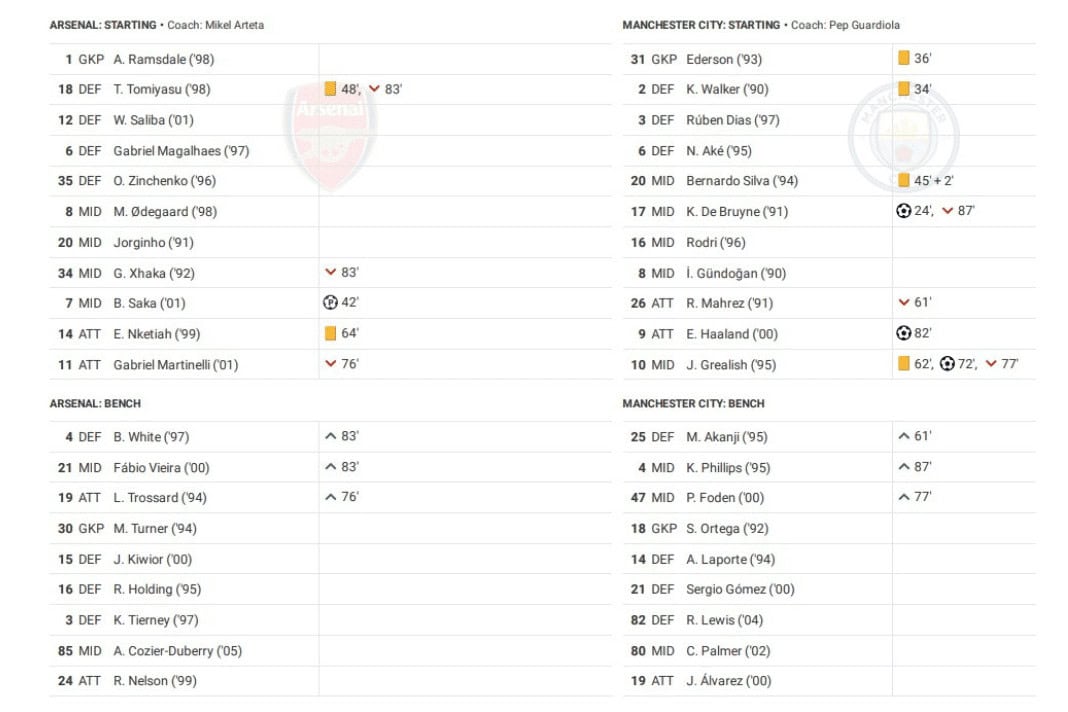
Task: Click Mahrez's red substitution-off arrow
Action: click(904, 303)
